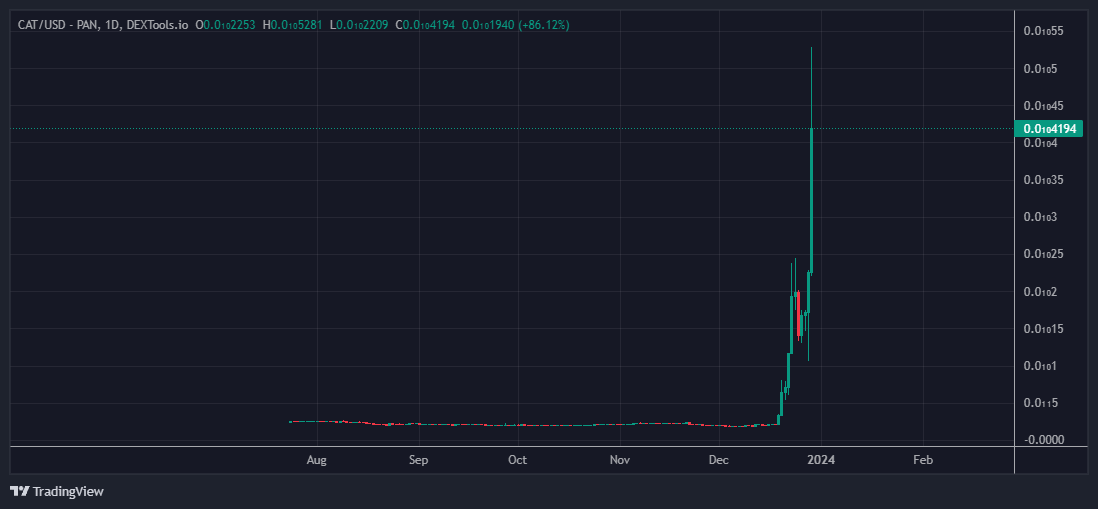Screen dimensions: 1098x509
Task: Click the 0.0₁₀55 price axis label
Action: pyautogui.click(x=1043, y=31)
